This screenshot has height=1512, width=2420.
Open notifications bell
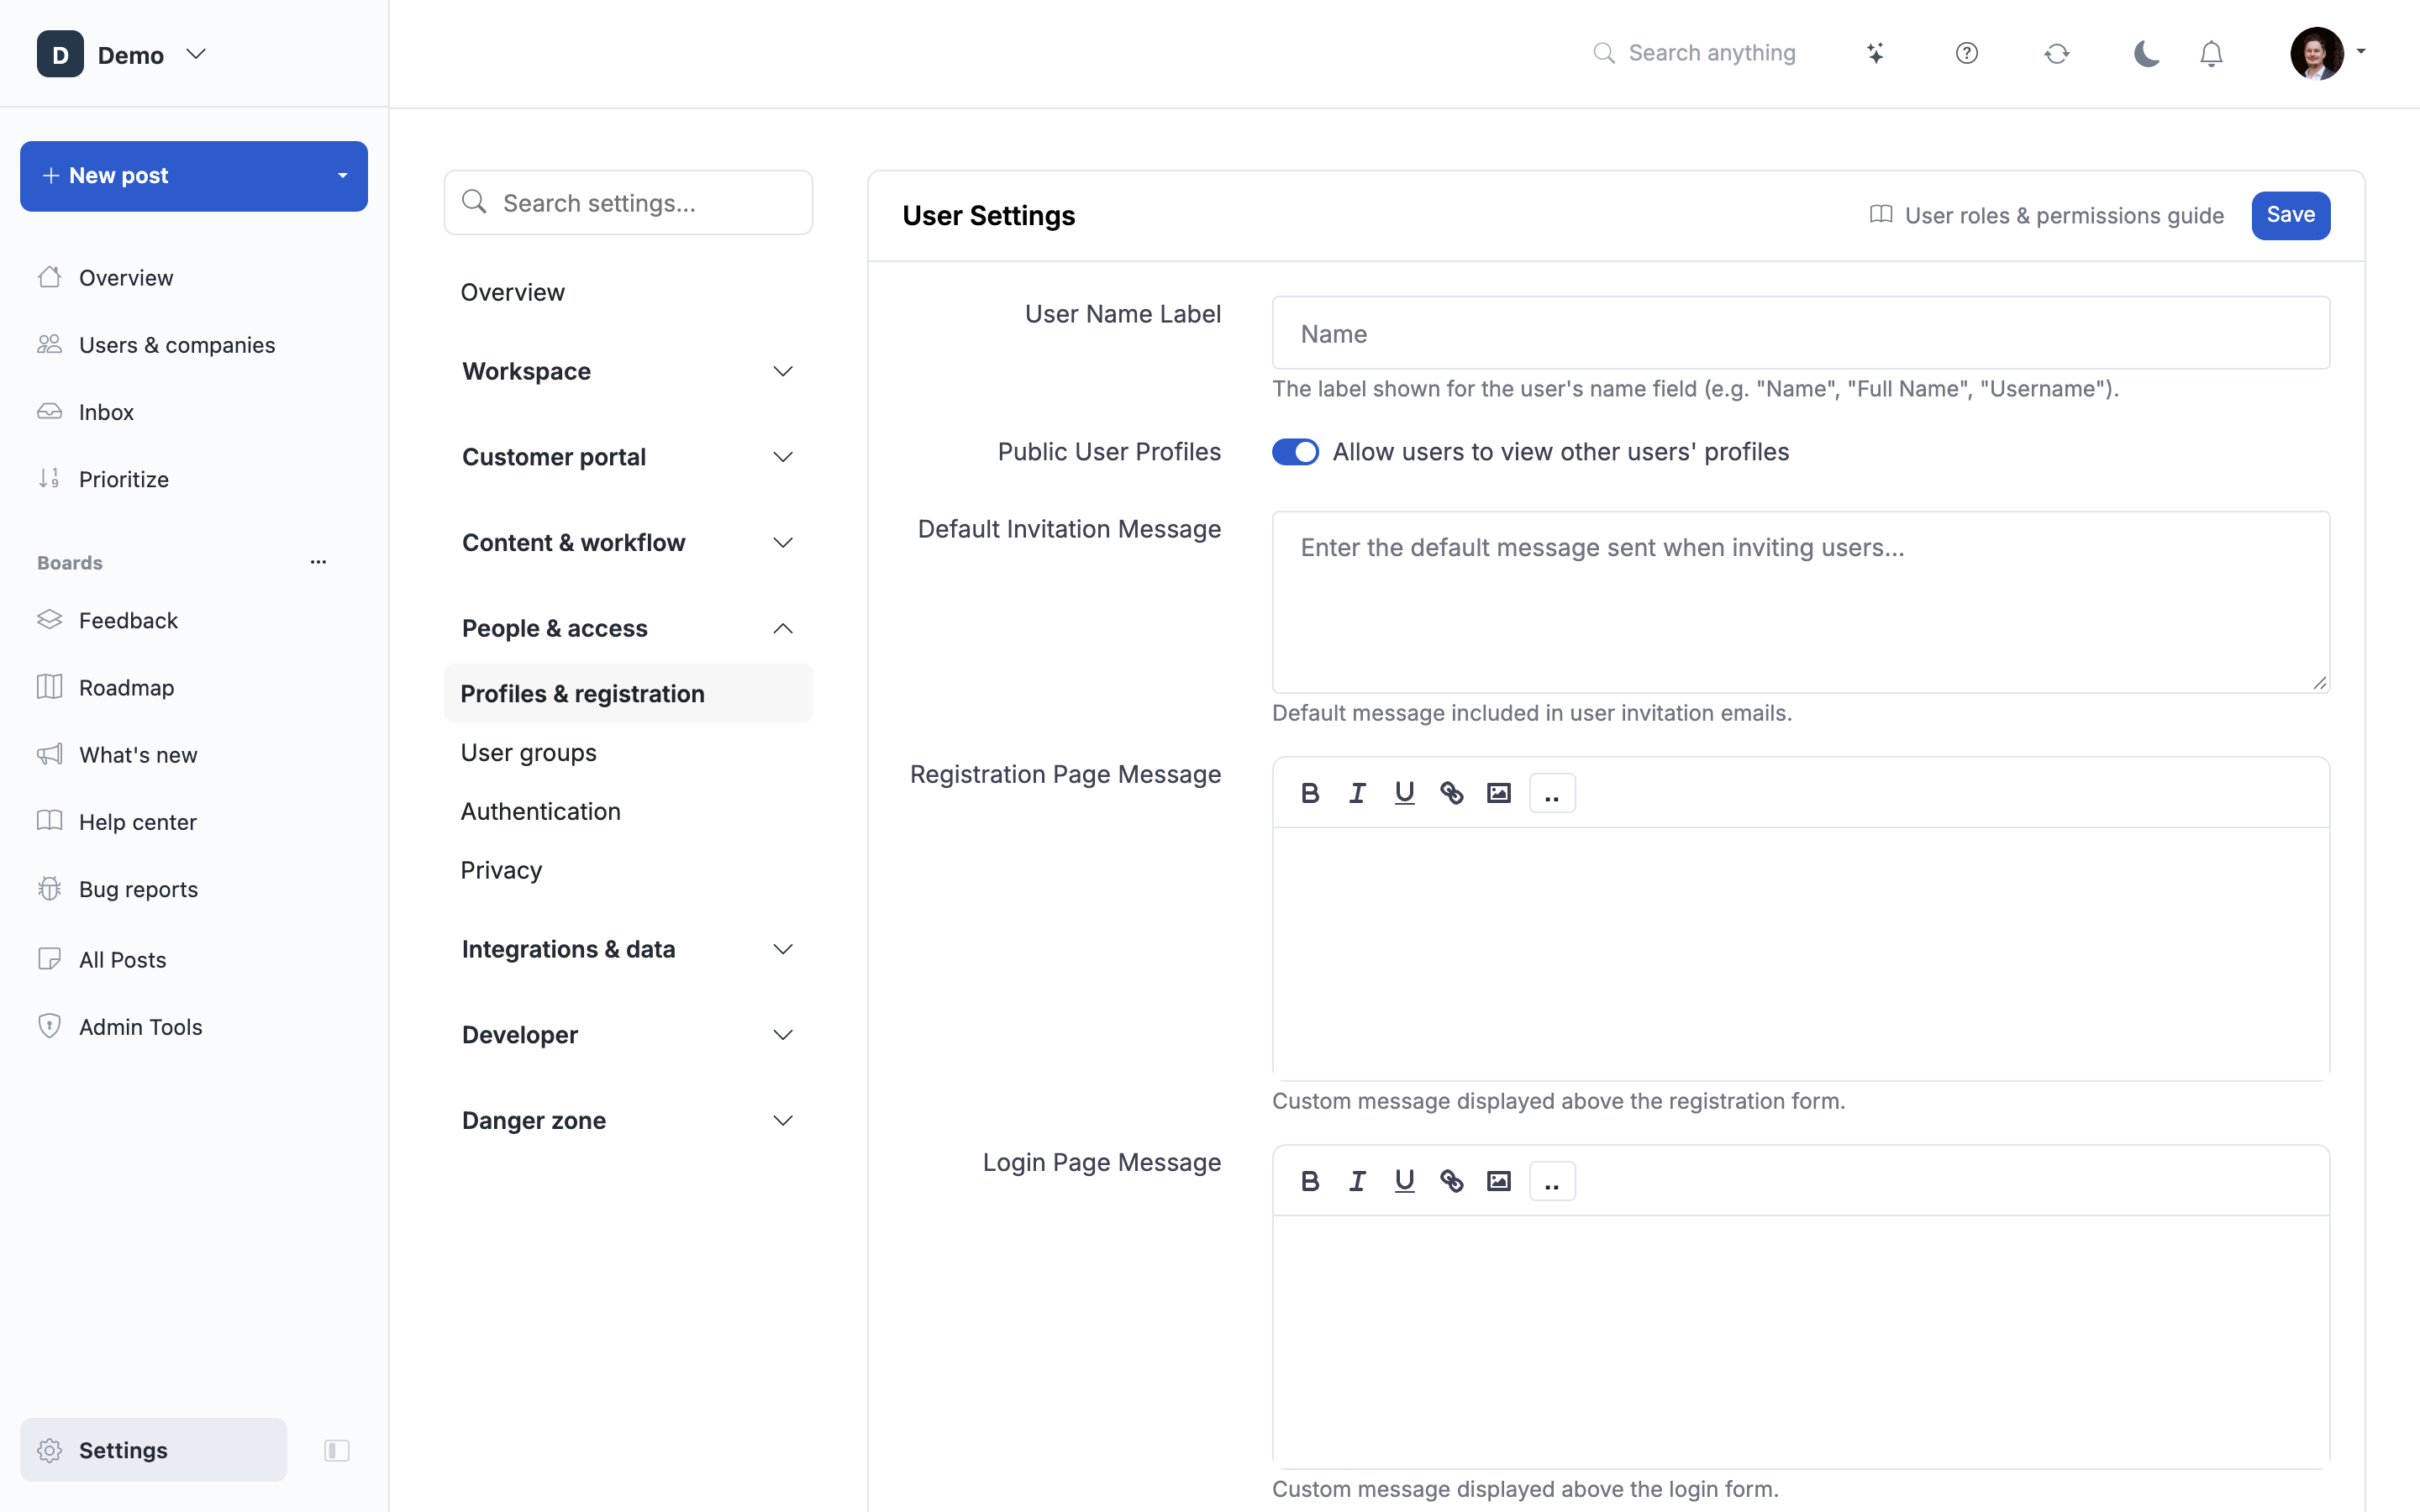coord(2211,53)
